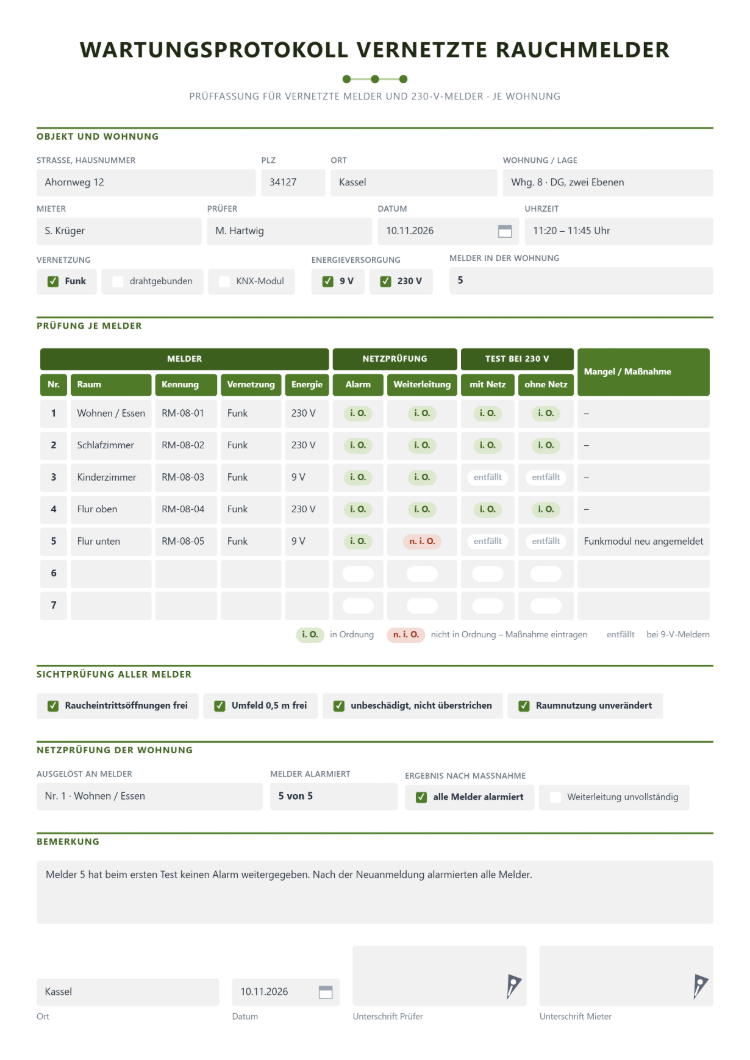Viewport: 750px width, 1060px height.
Task: Click into the Bemerkung text area
Action: [375, 892]
